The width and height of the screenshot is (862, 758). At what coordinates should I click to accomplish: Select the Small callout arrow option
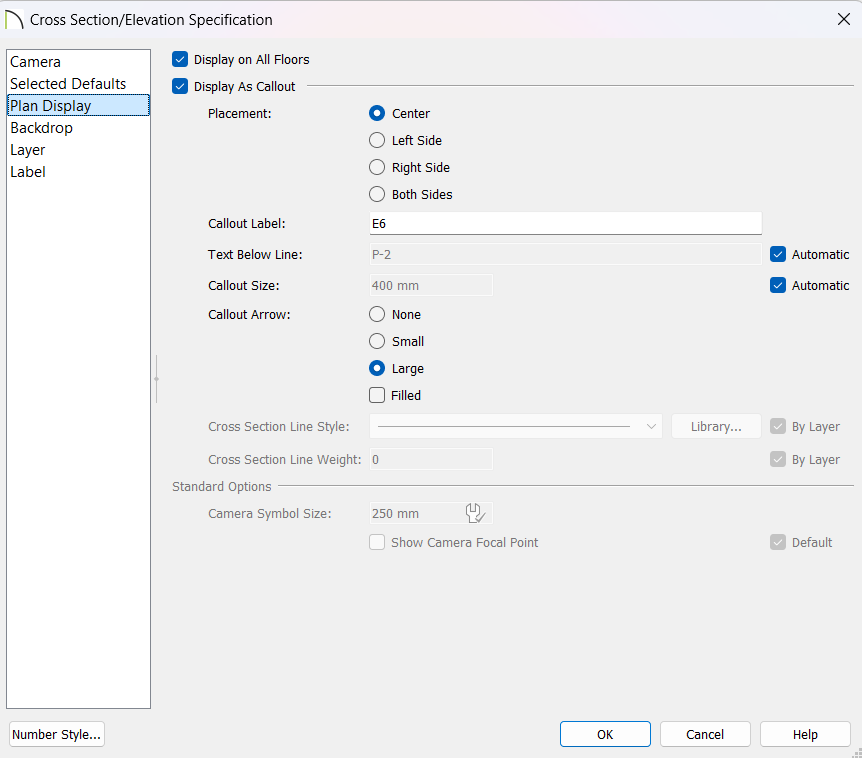click(x=377, y=341)
